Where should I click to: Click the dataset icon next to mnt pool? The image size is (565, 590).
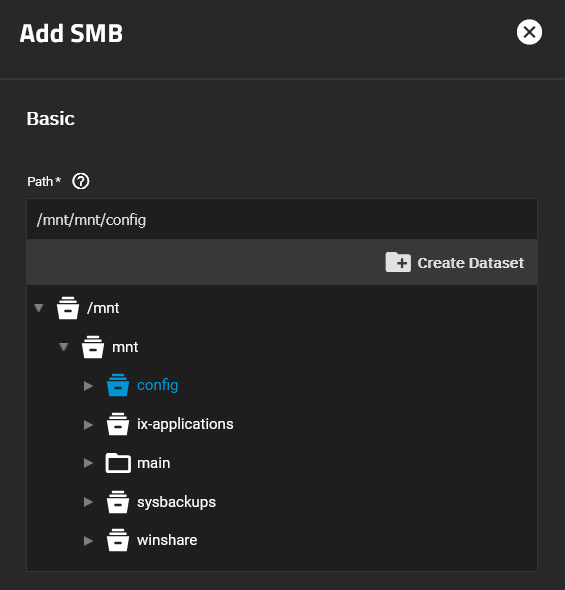click(x=93, y=347)
